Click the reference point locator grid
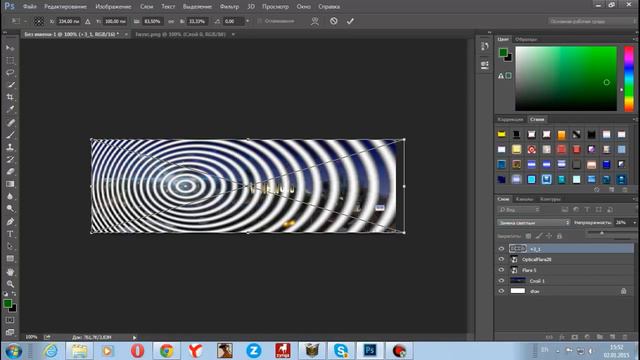This screenshot has width=640, height=360. pos(38,21)
